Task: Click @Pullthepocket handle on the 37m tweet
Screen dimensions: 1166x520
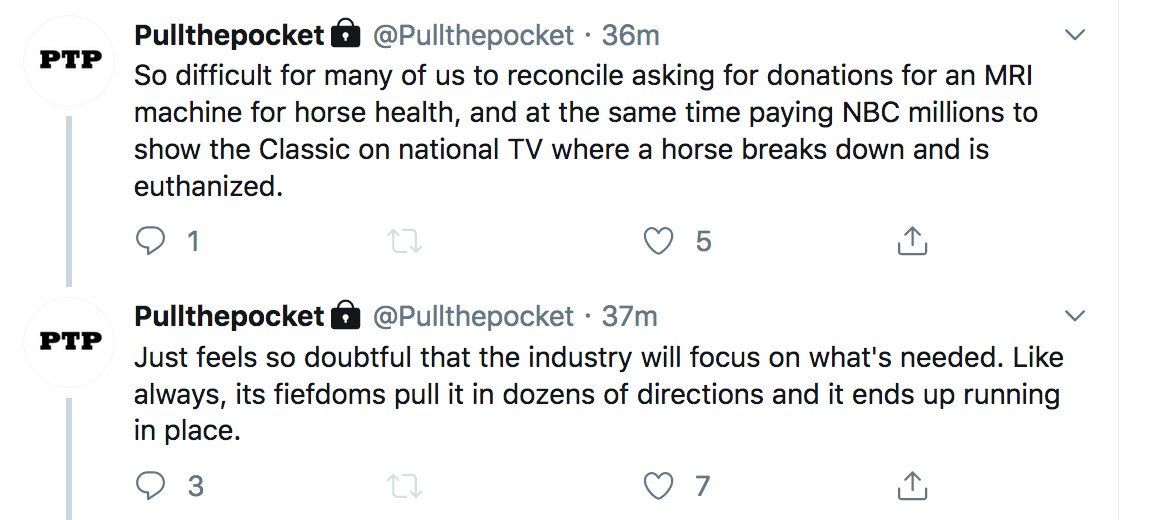Action: tap(473, 317)
